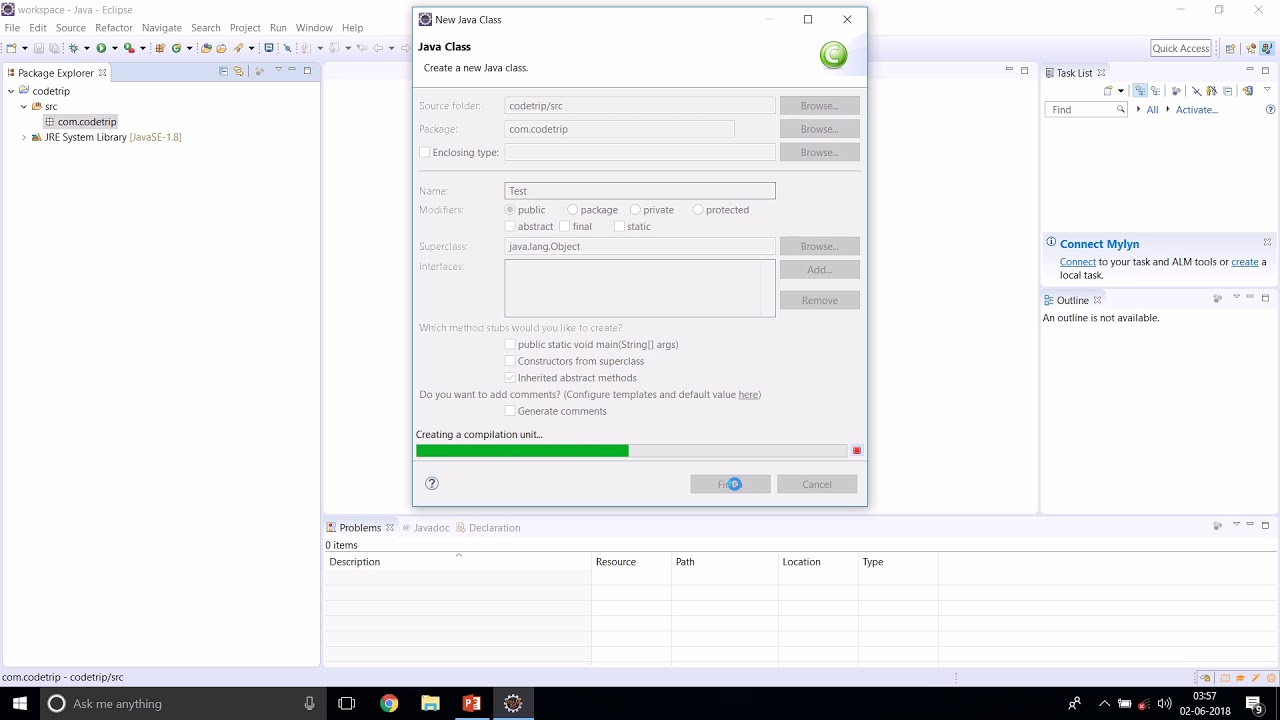Screen dimensions: 1280x720
Task: Click the Debug bug icon
Action: coord(73,48)
